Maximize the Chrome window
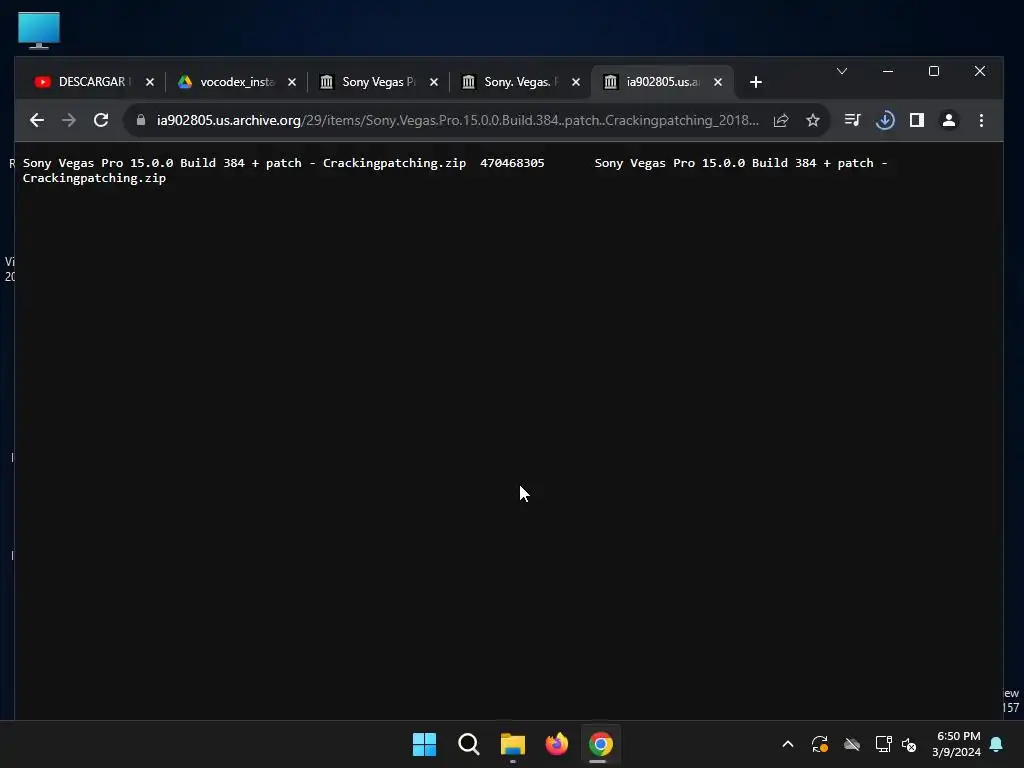This screenshot has width=1024, height=768. pos(934,71)
